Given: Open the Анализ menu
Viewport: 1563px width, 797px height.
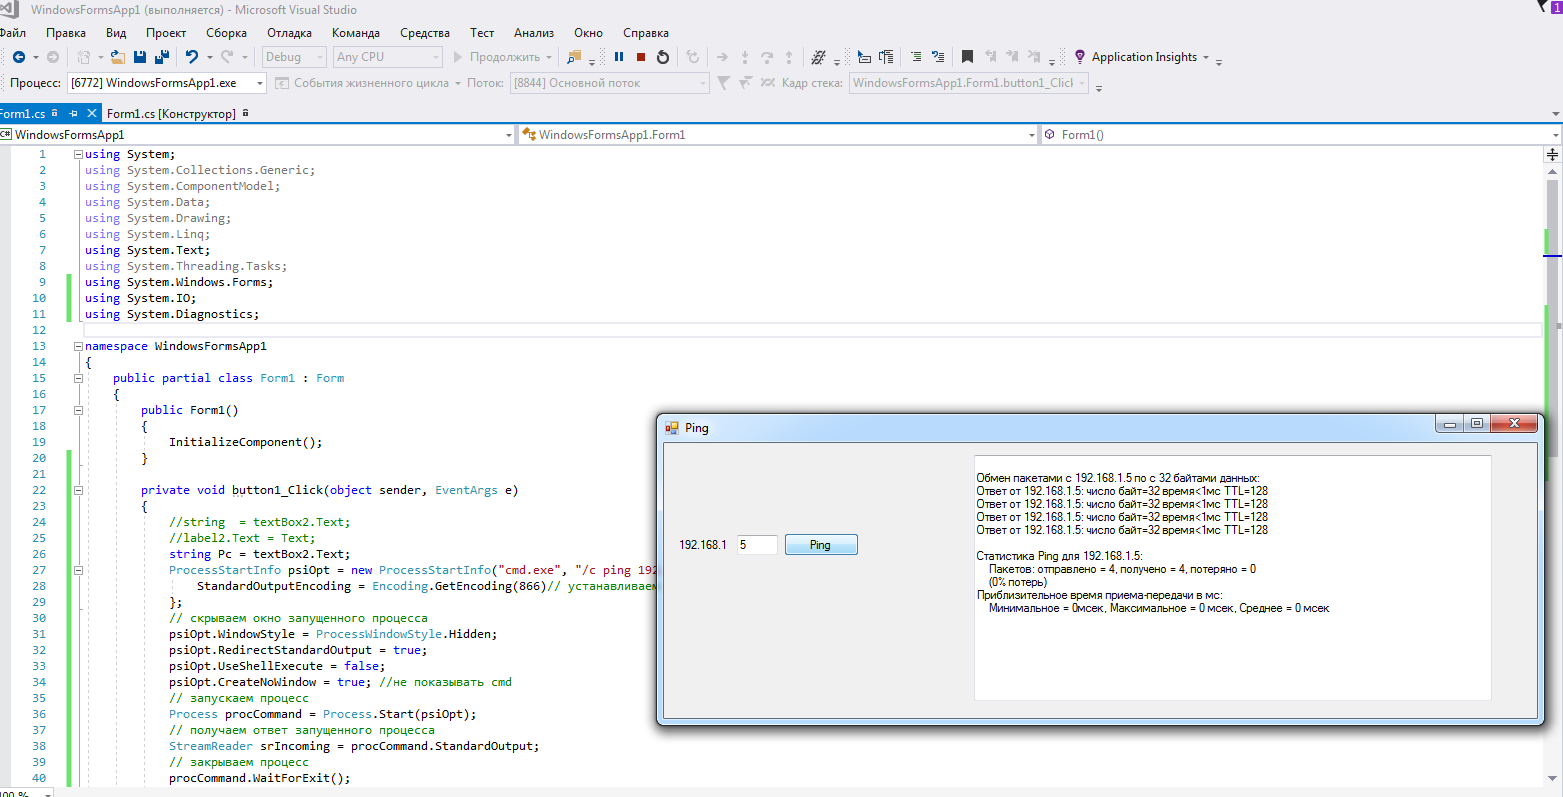Looking at the screenshot, I should coord(534,33).
